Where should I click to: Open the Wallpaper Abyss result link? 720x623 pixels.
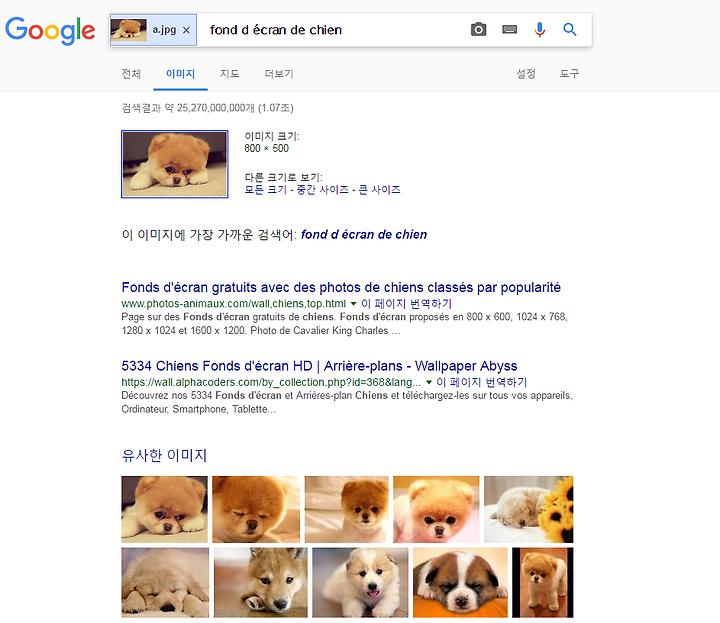pos(319,366)
